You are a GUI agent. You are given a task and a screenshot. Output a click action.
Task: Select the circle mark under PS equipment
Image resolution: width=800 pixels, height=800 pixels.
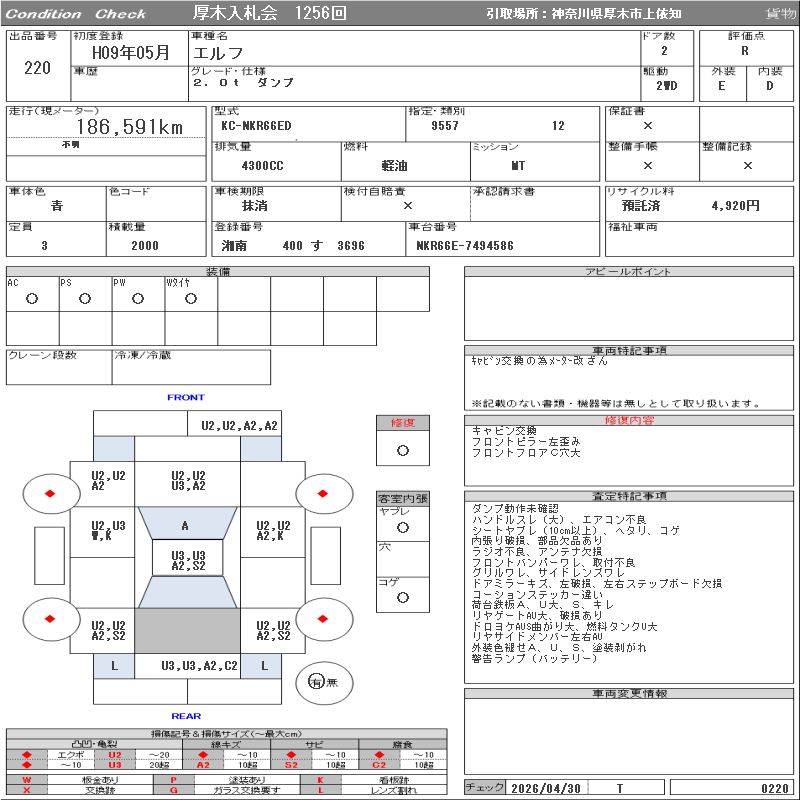(x=85, y=299)
